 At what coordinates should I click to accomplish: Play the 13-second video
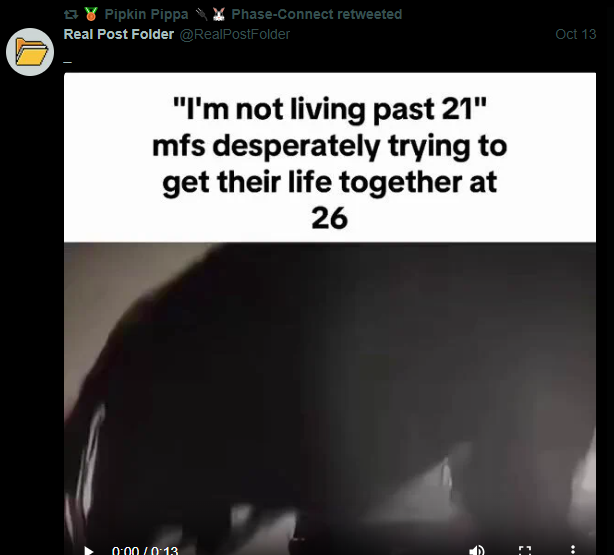[x=89, y=551]
